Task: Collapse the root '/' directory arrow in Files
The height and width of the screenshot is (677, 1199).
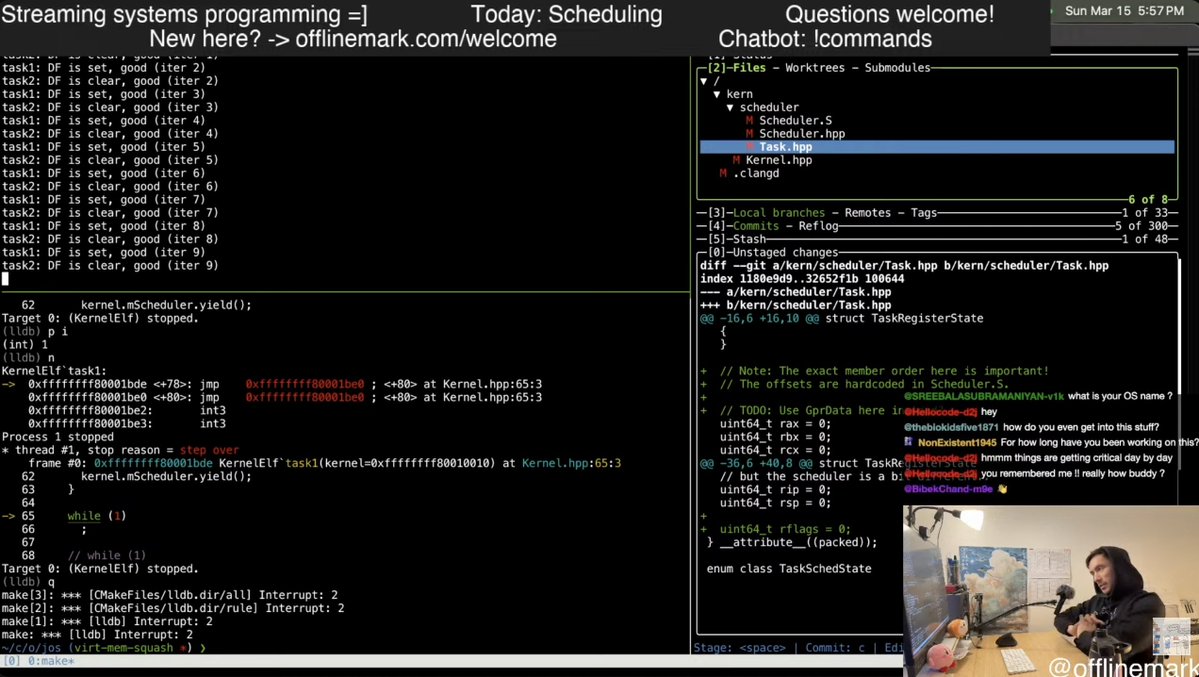Action: tap(703, 81)
